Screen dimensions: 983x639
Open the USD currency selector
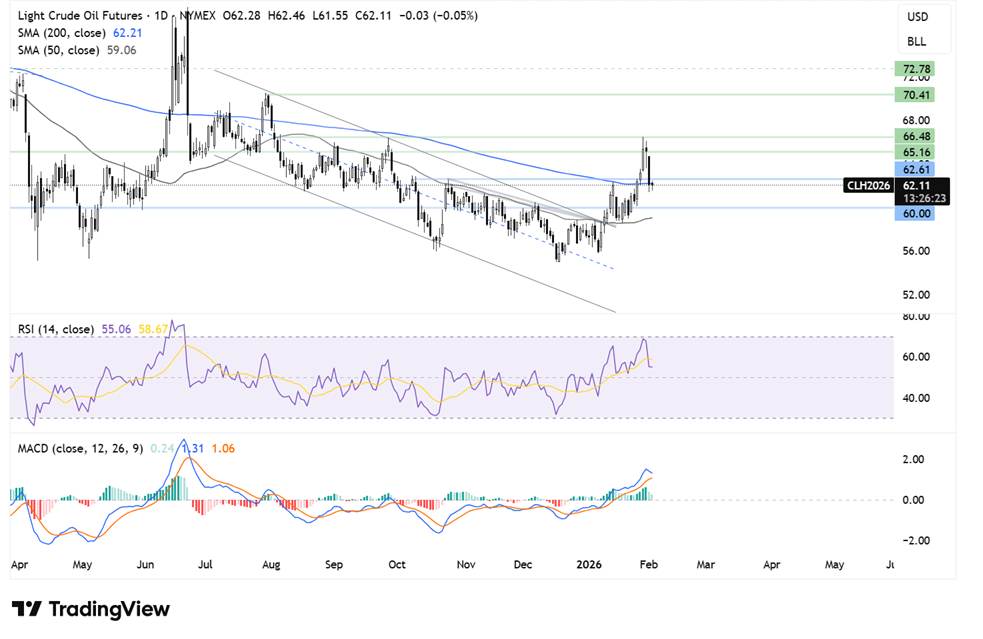917,17
